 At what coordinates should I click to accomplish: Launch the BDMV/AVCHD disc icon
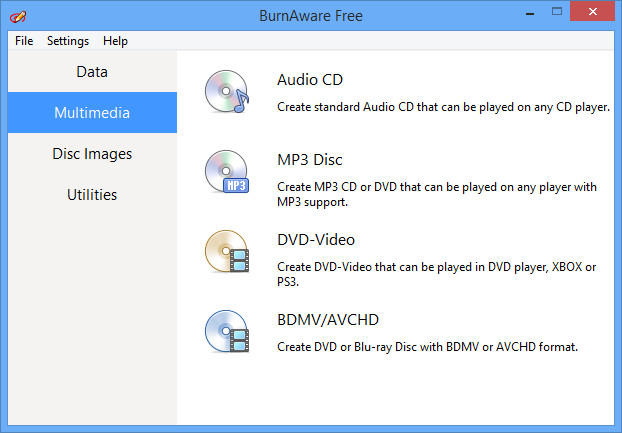pyautogui.click(x=227, y=331)
